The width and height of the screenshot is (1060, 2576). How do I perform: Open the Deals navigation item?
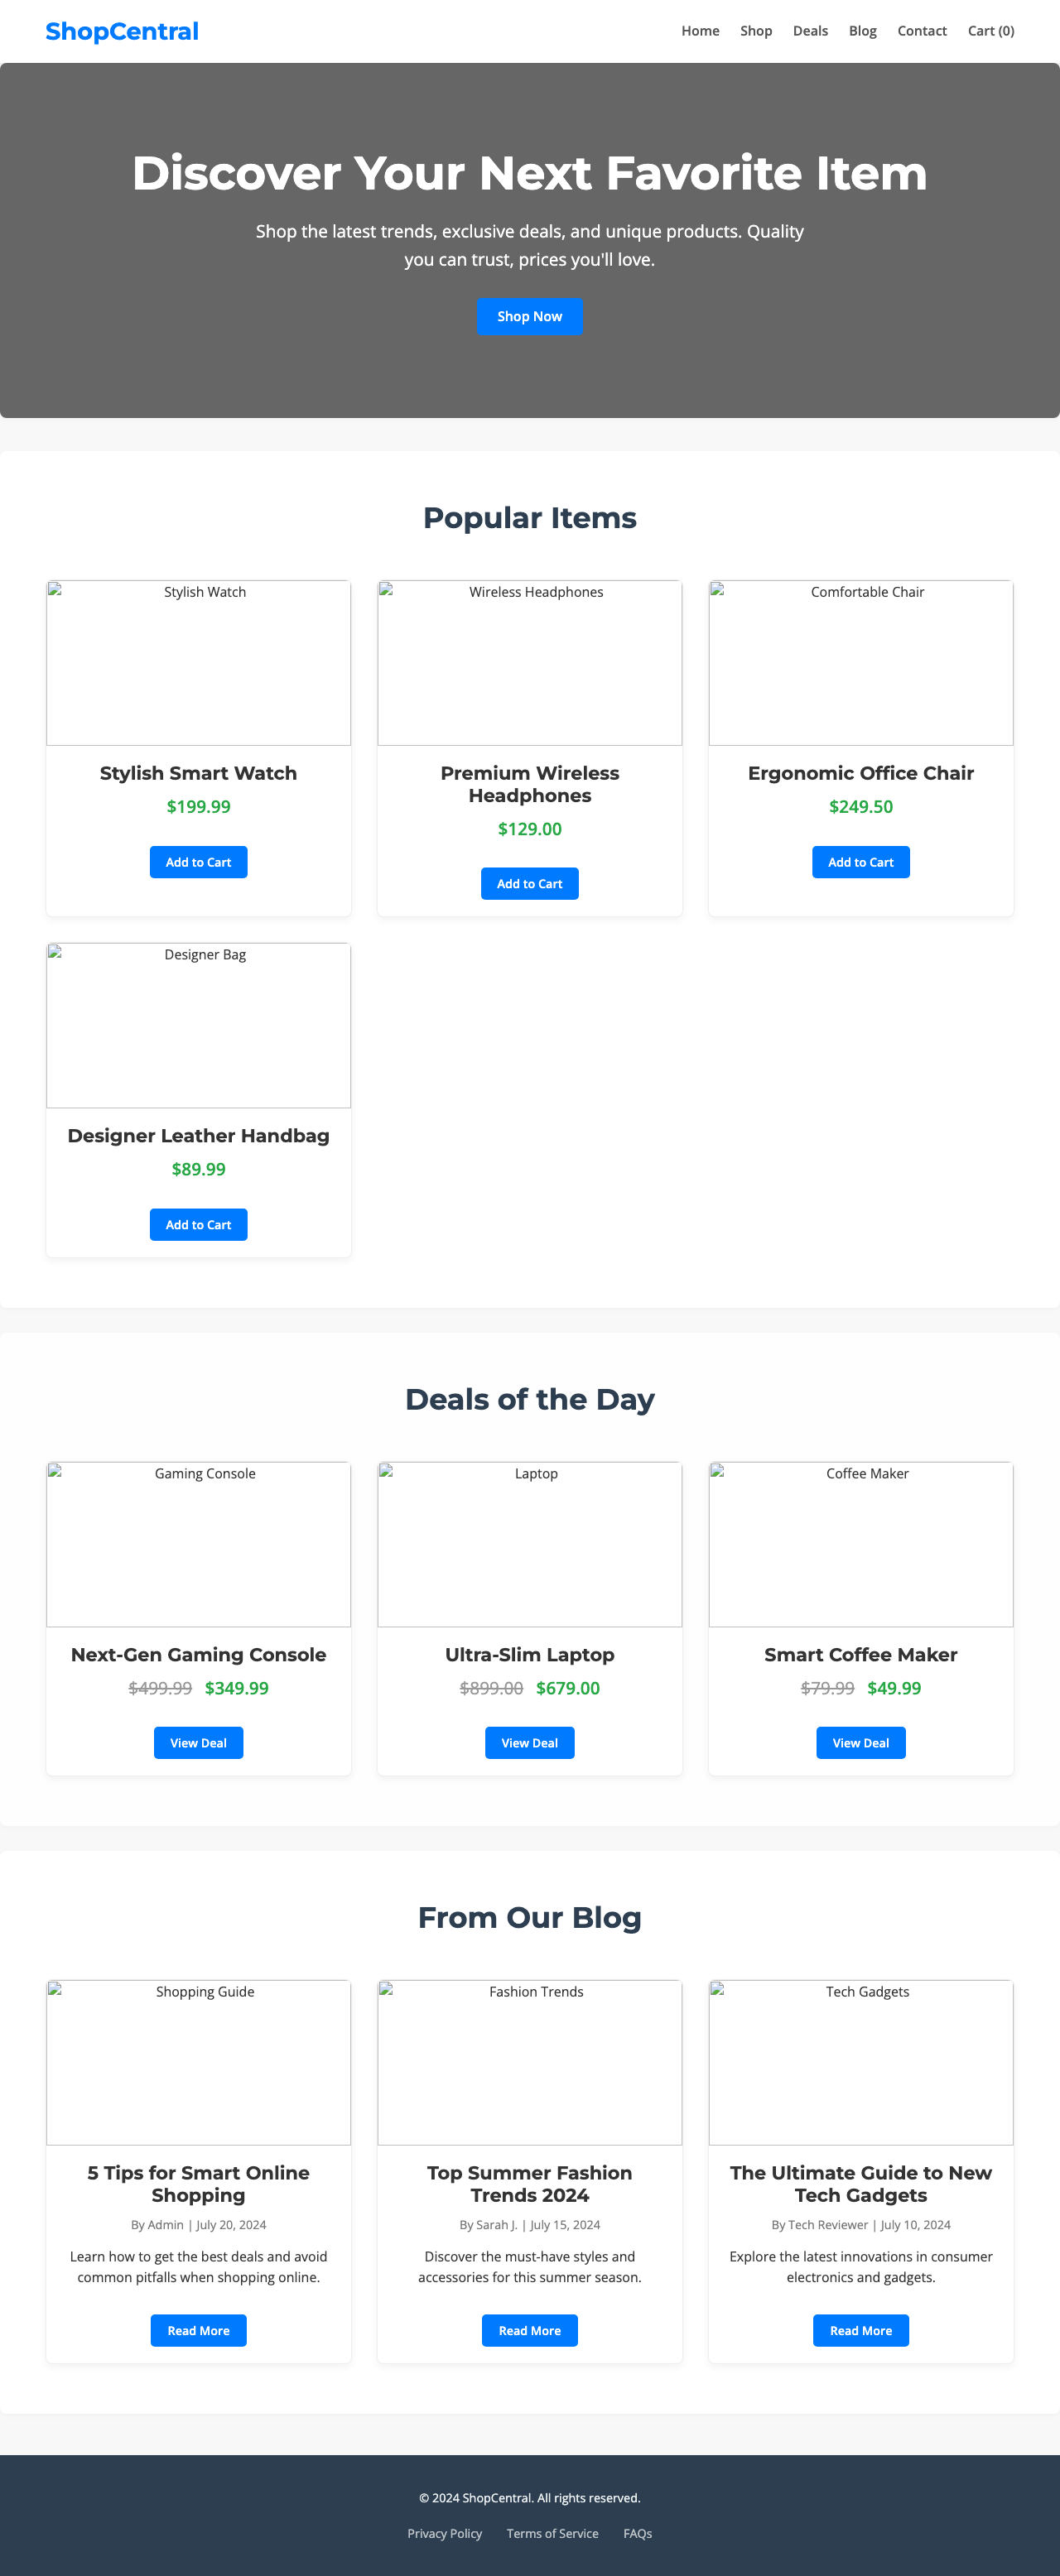(x=810, y=31)
